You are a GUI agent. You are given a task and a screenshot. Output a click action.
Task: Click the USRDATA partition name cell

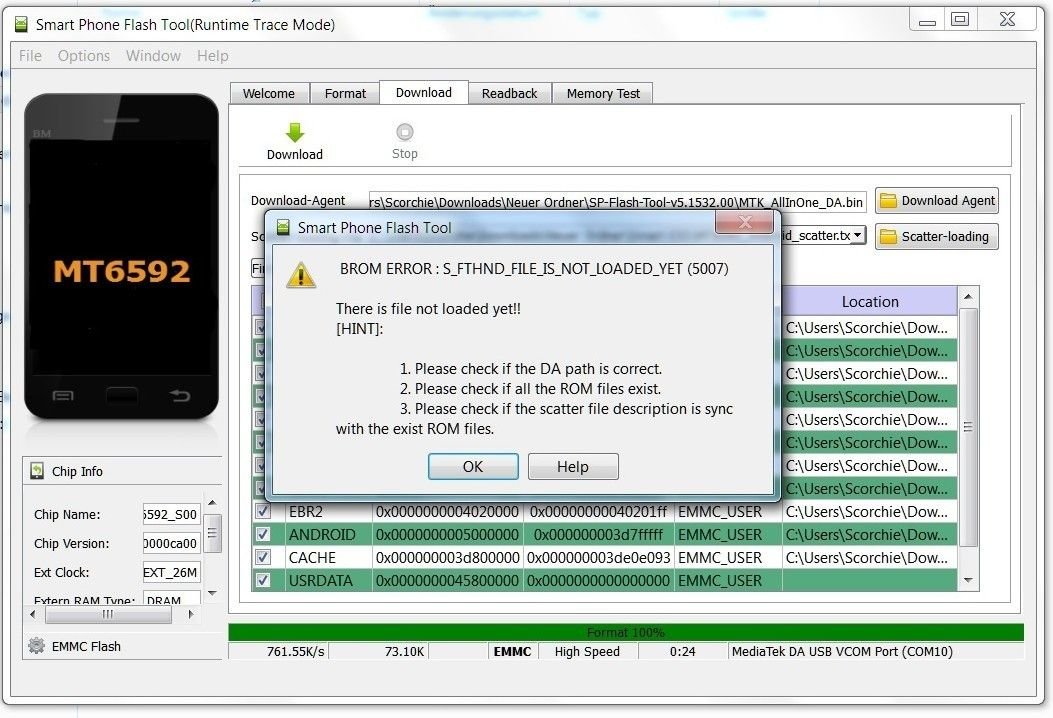point(328,580)
